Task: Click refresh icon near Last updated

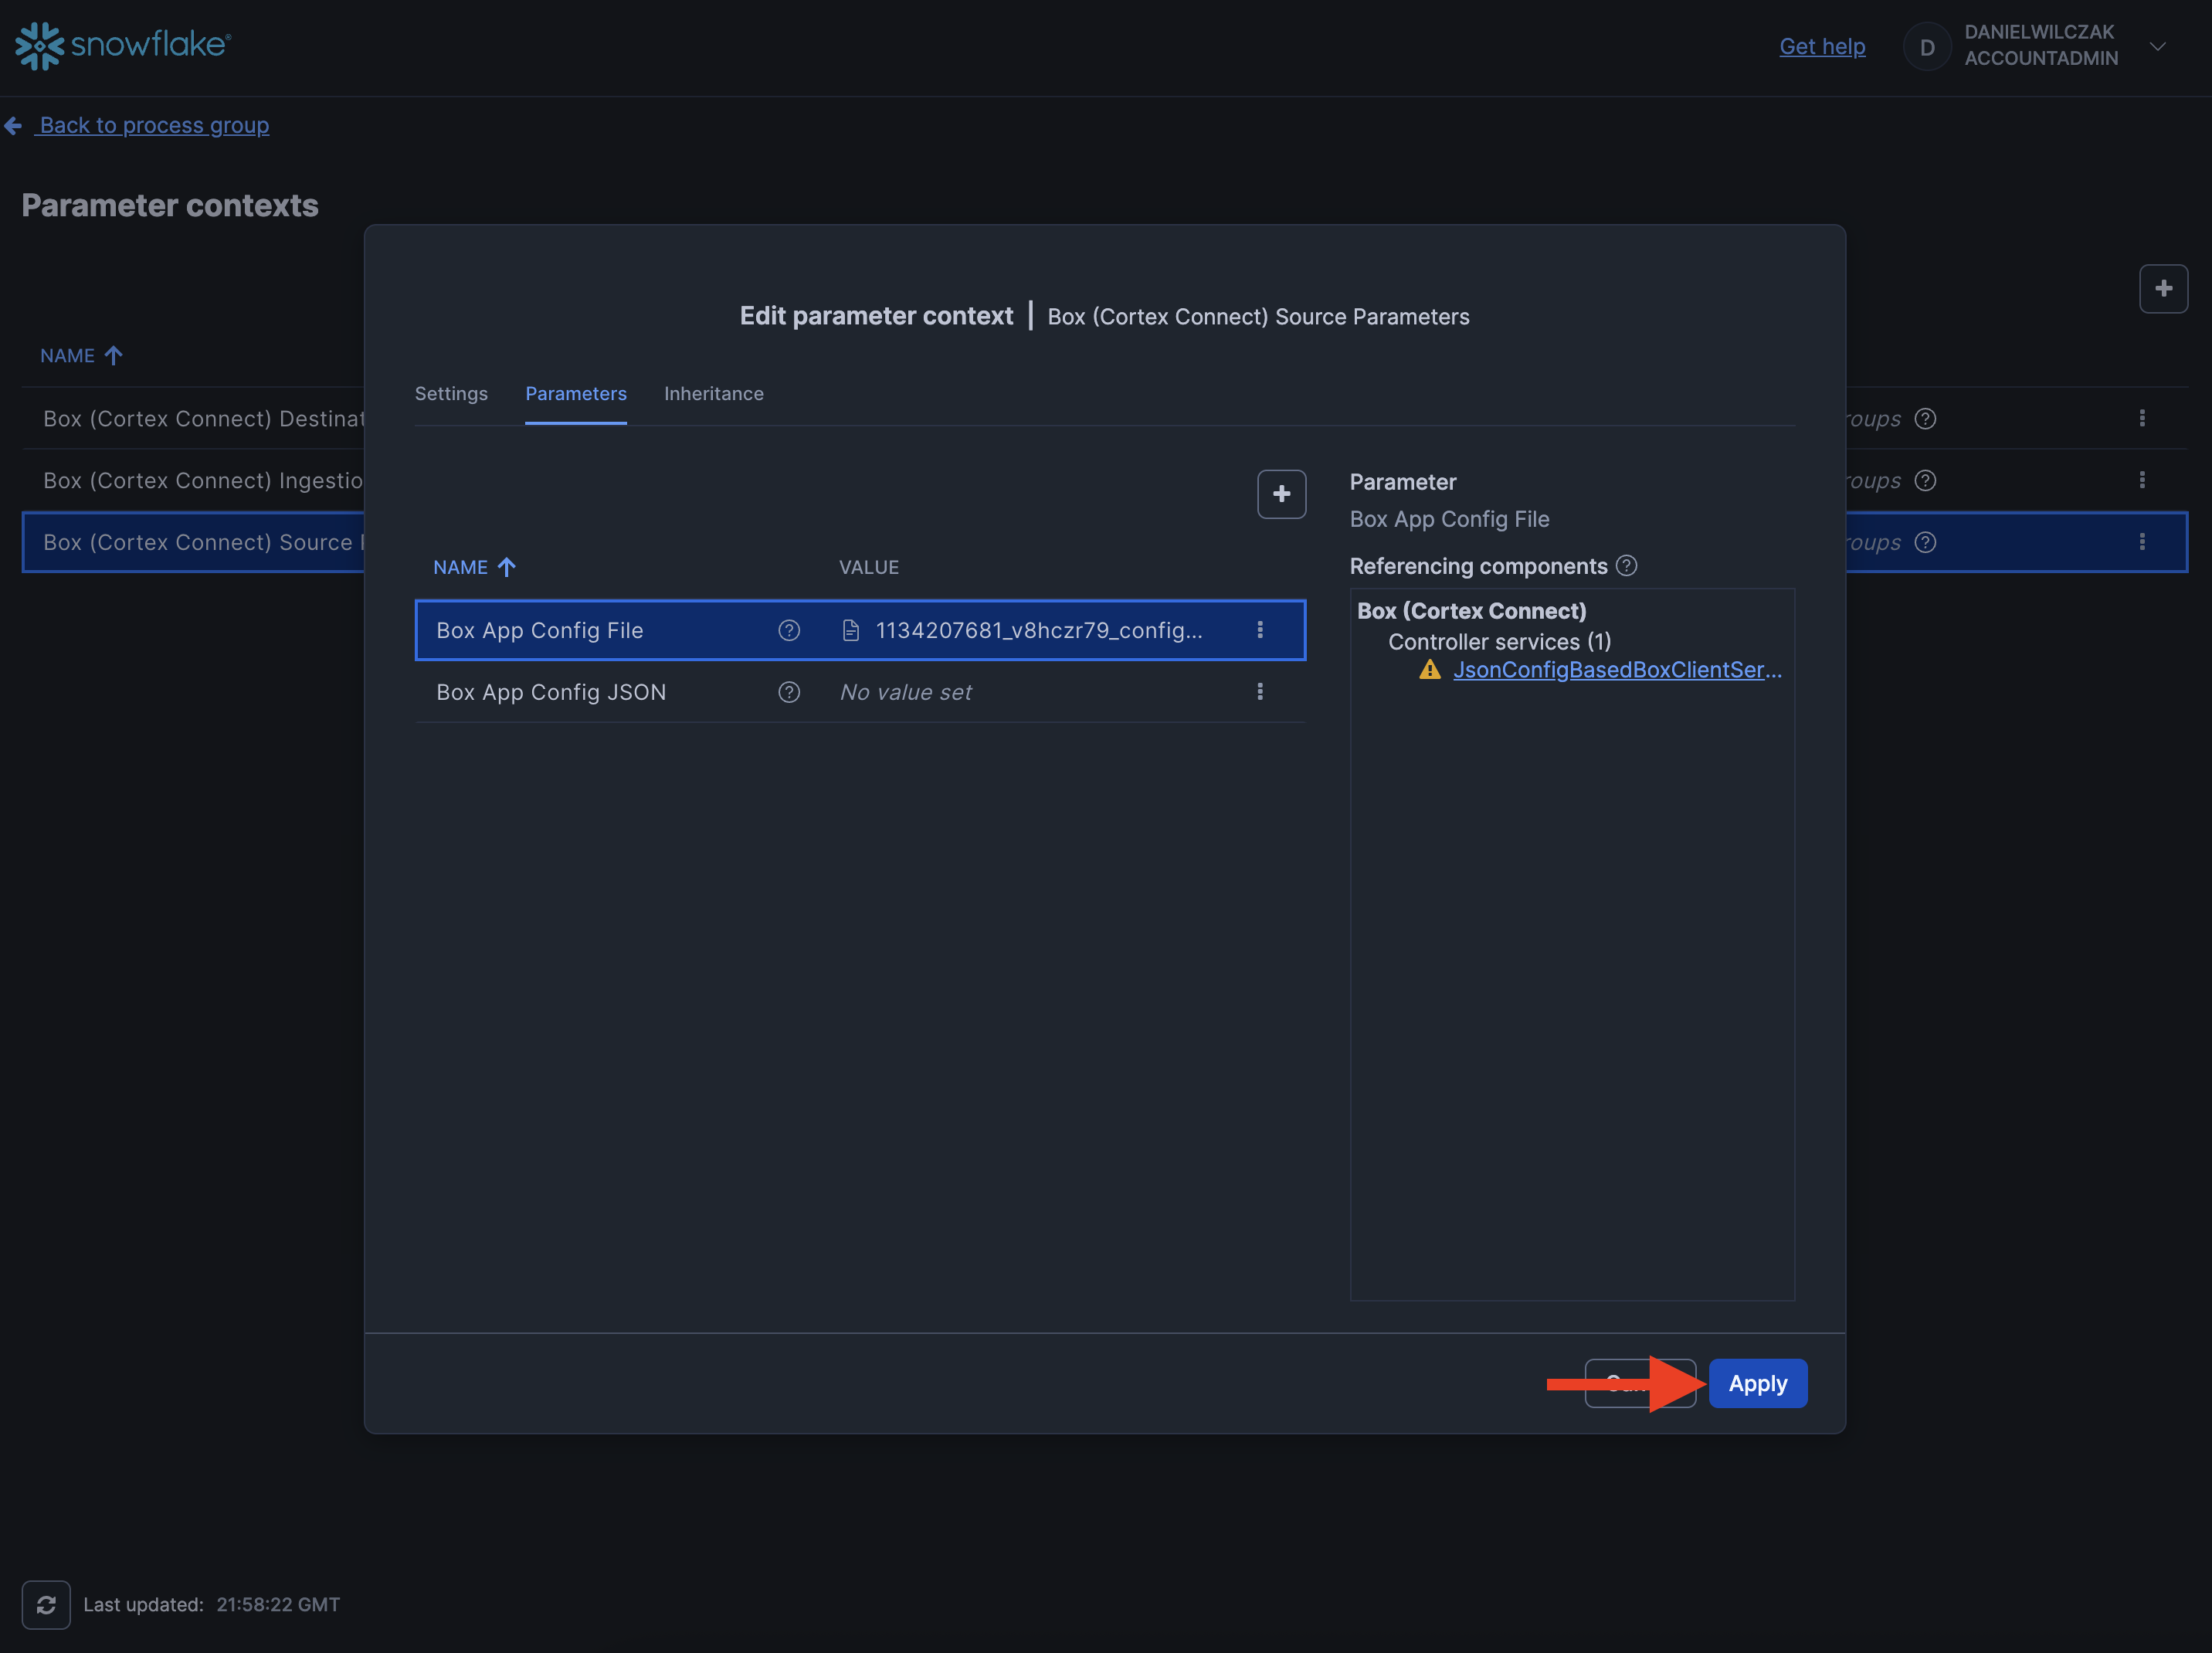Action: (x=46, y=1604)
